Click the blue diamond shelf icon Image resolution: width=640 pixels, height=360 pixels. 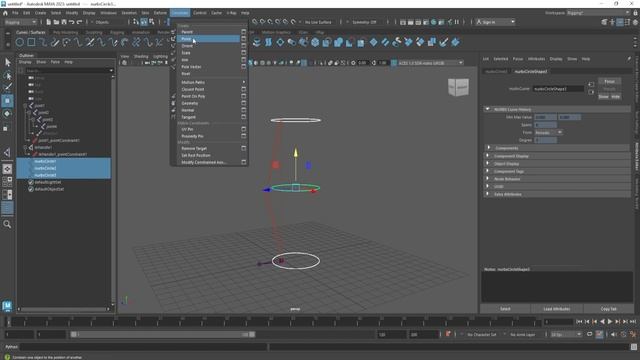click(373, 42)
